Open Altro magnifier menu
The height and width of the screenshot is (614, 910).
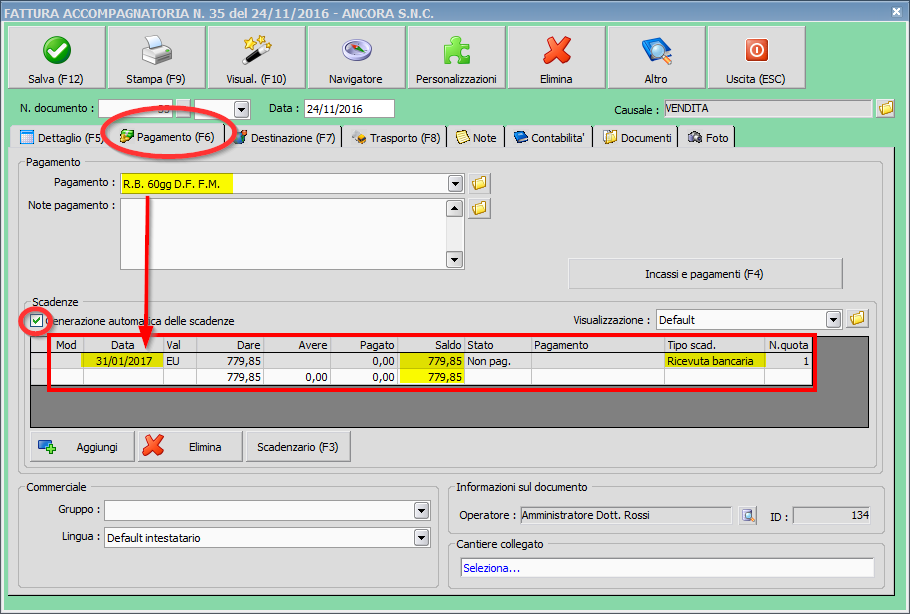[x=656, y=57]
